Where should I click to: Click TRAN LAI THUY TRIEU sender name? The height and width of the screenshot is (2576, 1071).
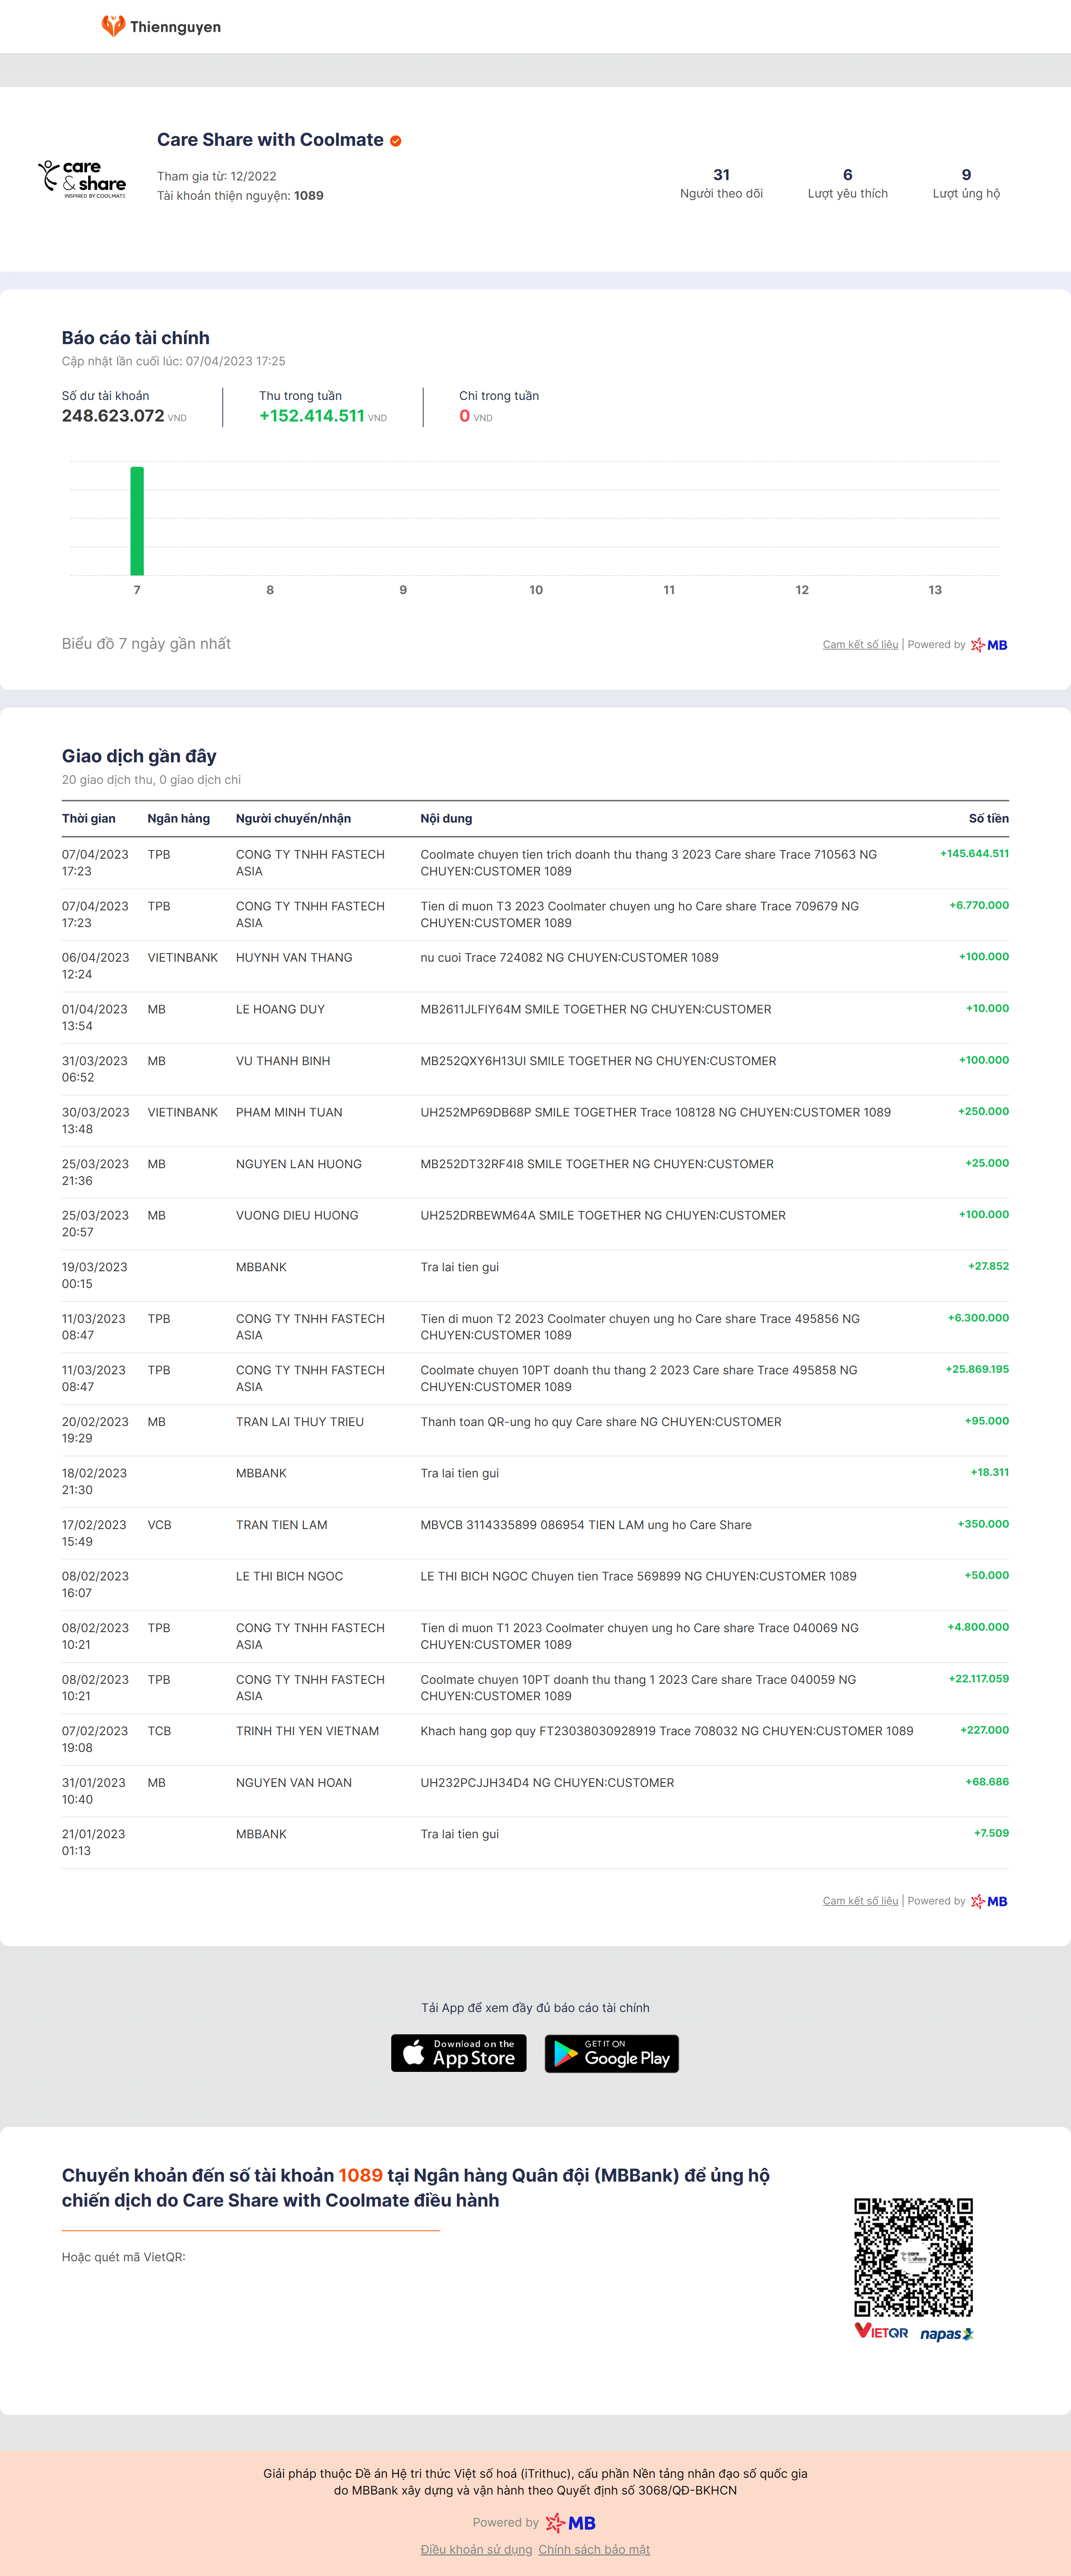click(x=300, y=1422)
